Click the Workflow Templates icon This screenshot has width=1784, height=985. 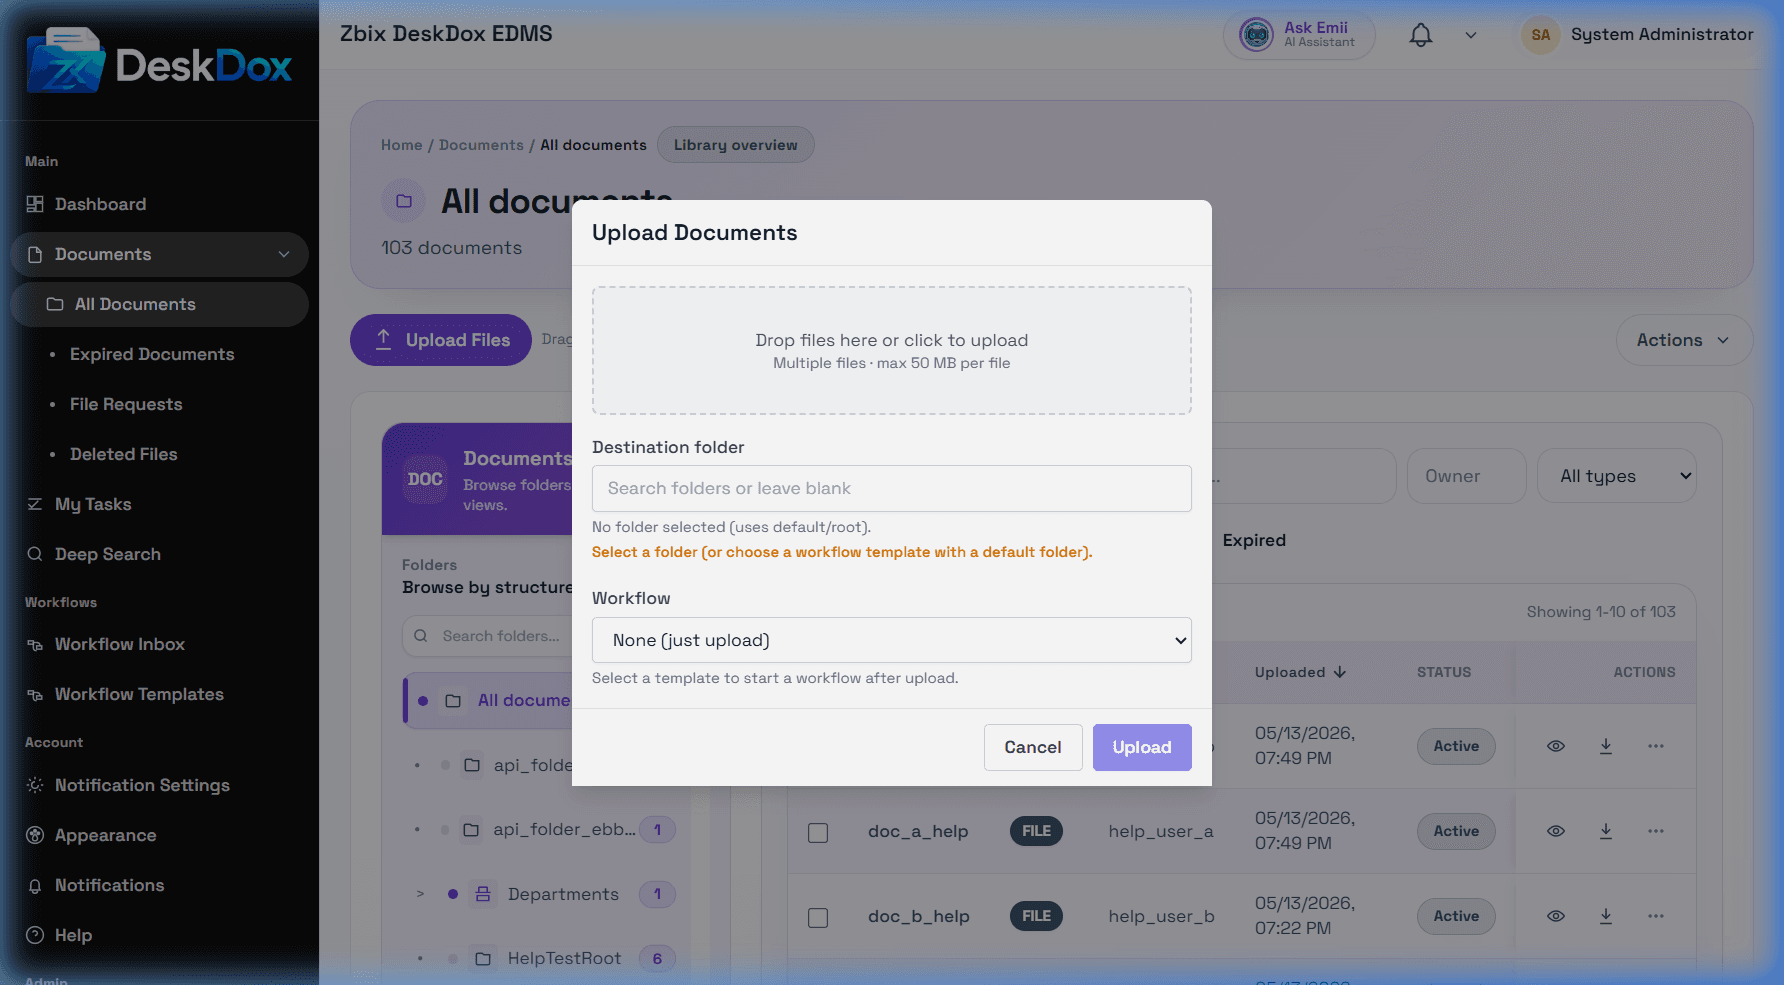point(35,695)
